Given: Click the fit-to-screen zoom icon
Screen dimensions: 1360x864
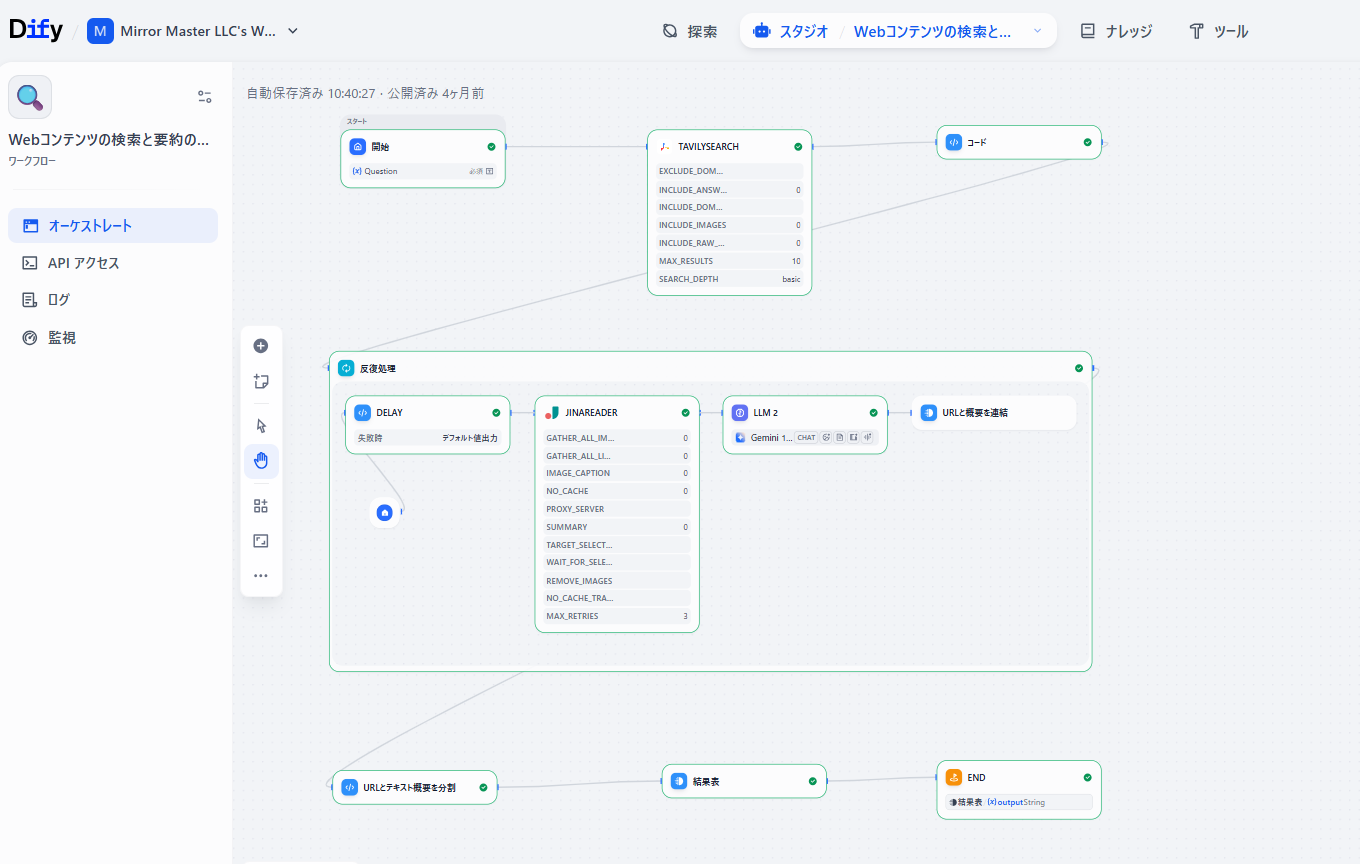Looking at the screenshot, I should [261, 541].
